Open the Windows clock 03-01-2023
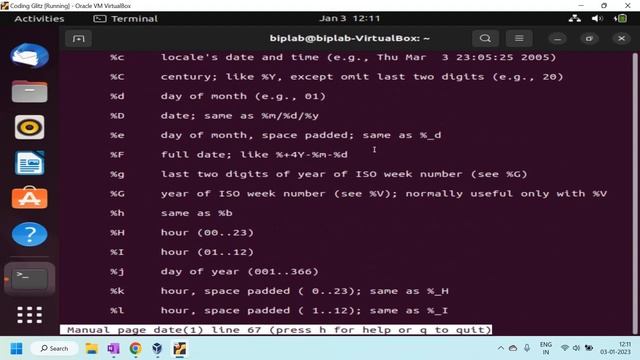This screenshot has height=360, width=640. point(616,348)
